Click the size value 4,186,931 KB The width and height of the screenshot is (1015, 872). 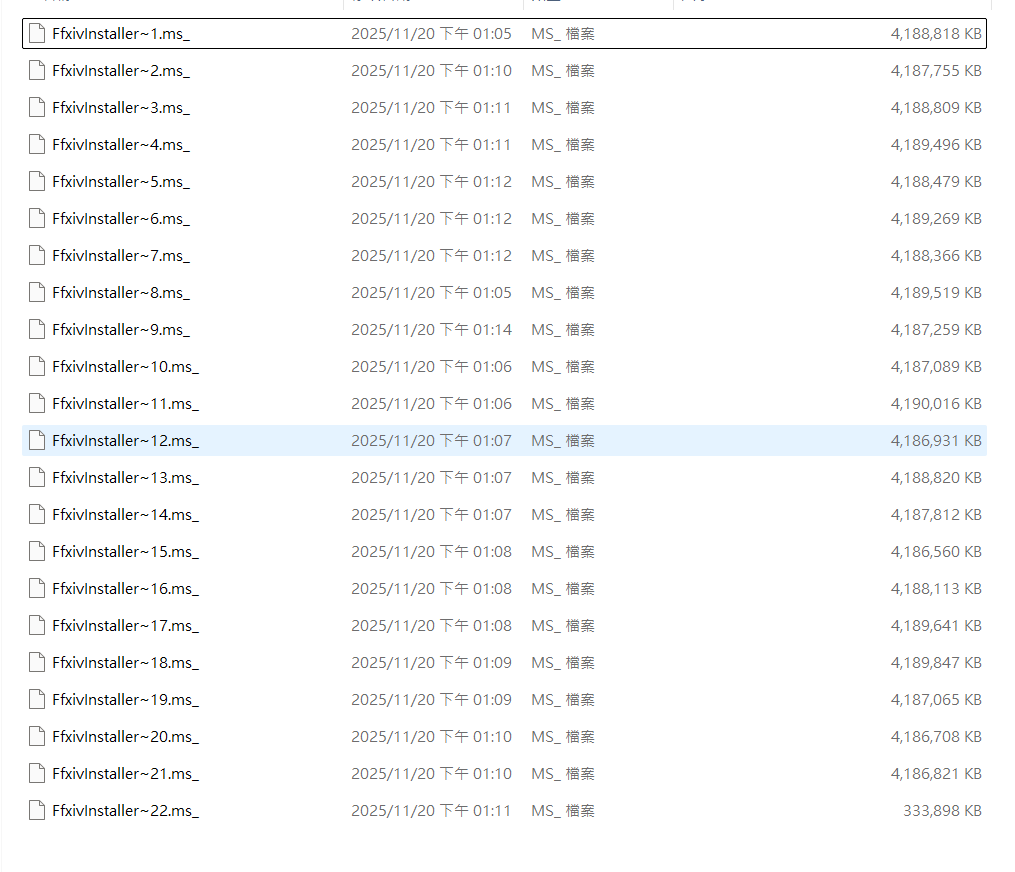point(936,441)
